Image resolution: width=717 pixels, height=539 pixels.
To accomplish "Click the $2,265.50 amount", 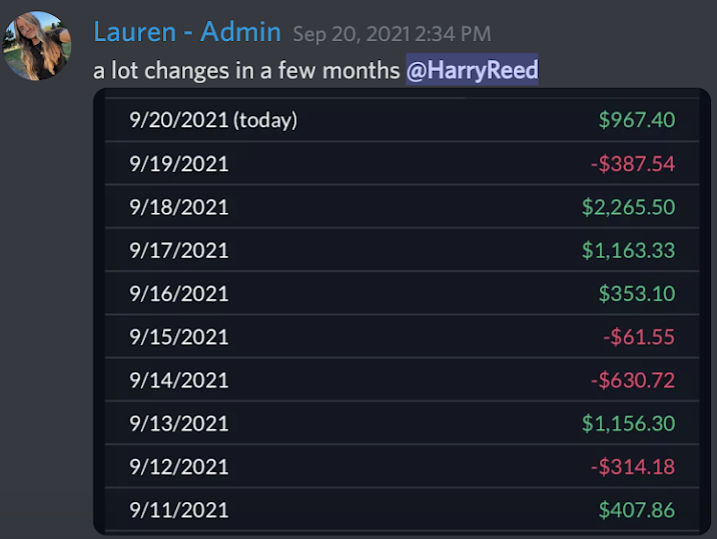I will 628,207.
